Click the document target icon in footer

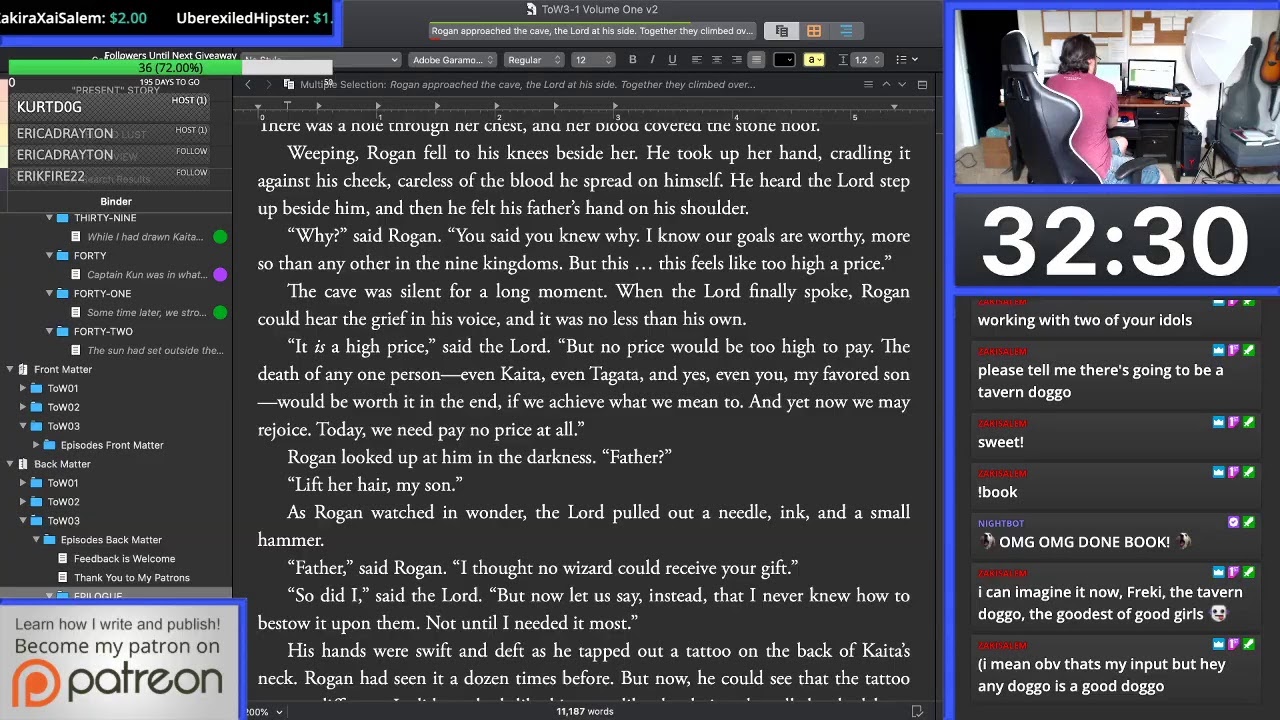tap(917, 712)
